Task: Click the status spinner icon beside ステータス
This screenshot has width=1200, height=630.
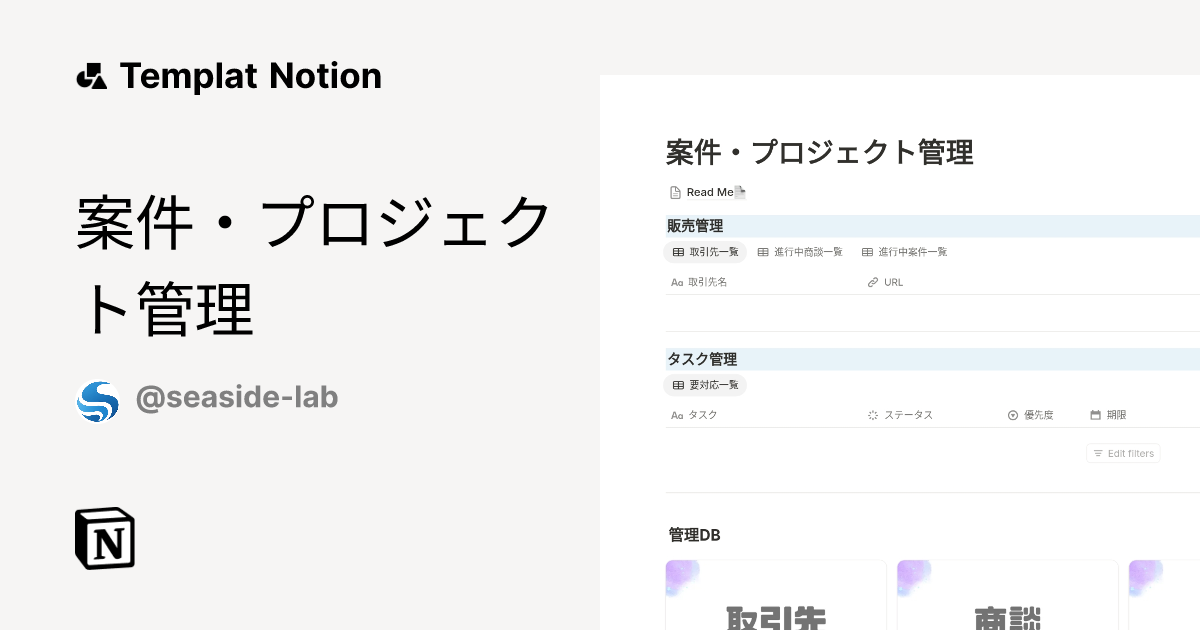Action: 872,414
